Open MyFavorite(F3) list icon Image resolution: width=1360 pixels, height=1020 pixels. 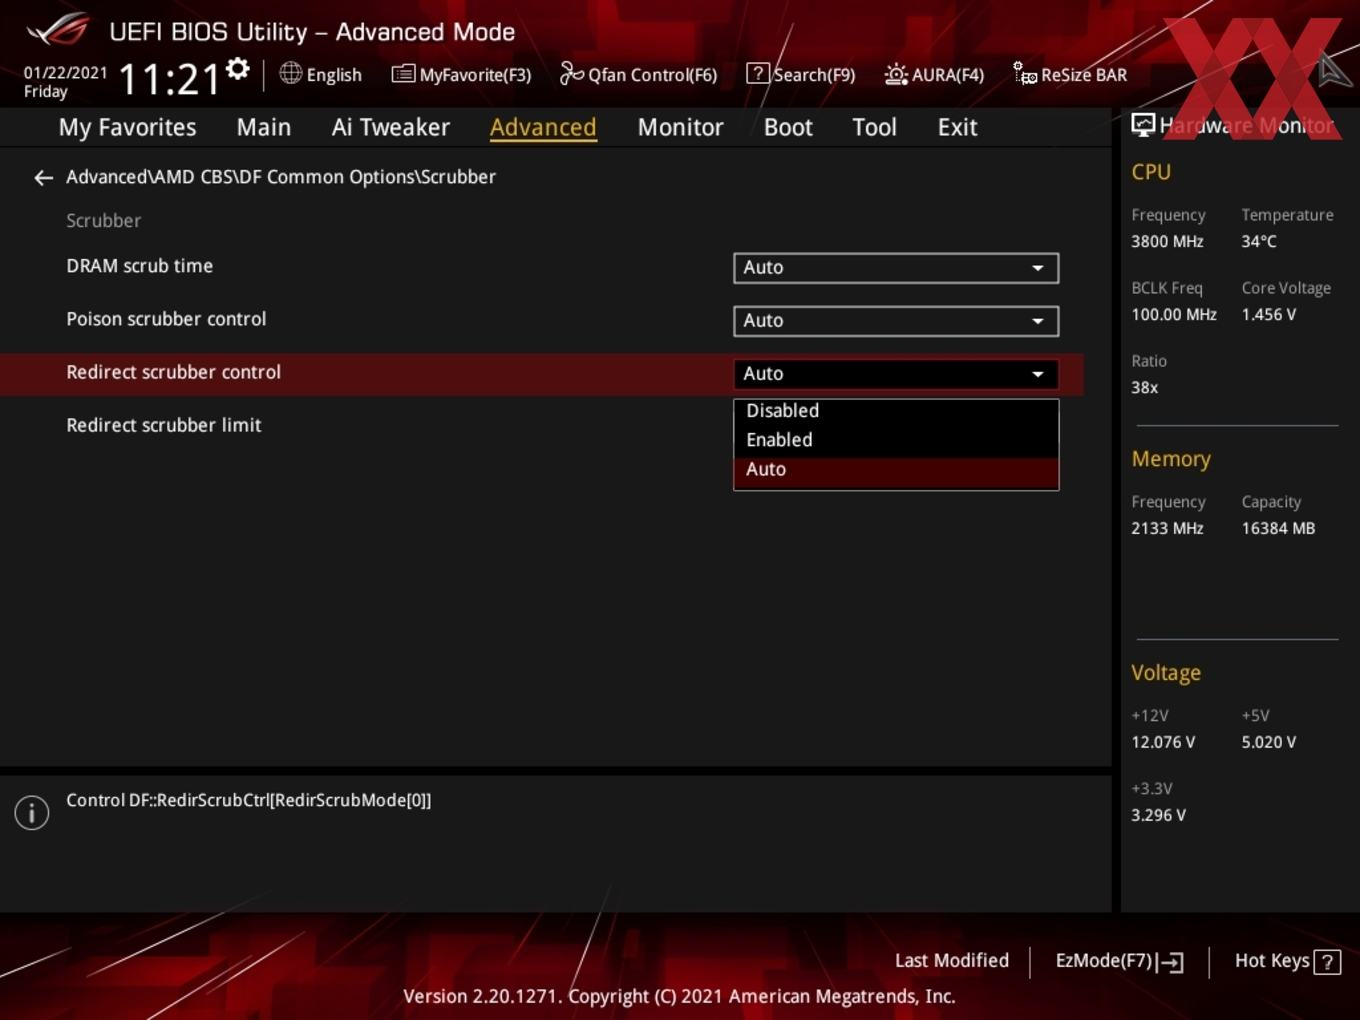tap(403, 73)
